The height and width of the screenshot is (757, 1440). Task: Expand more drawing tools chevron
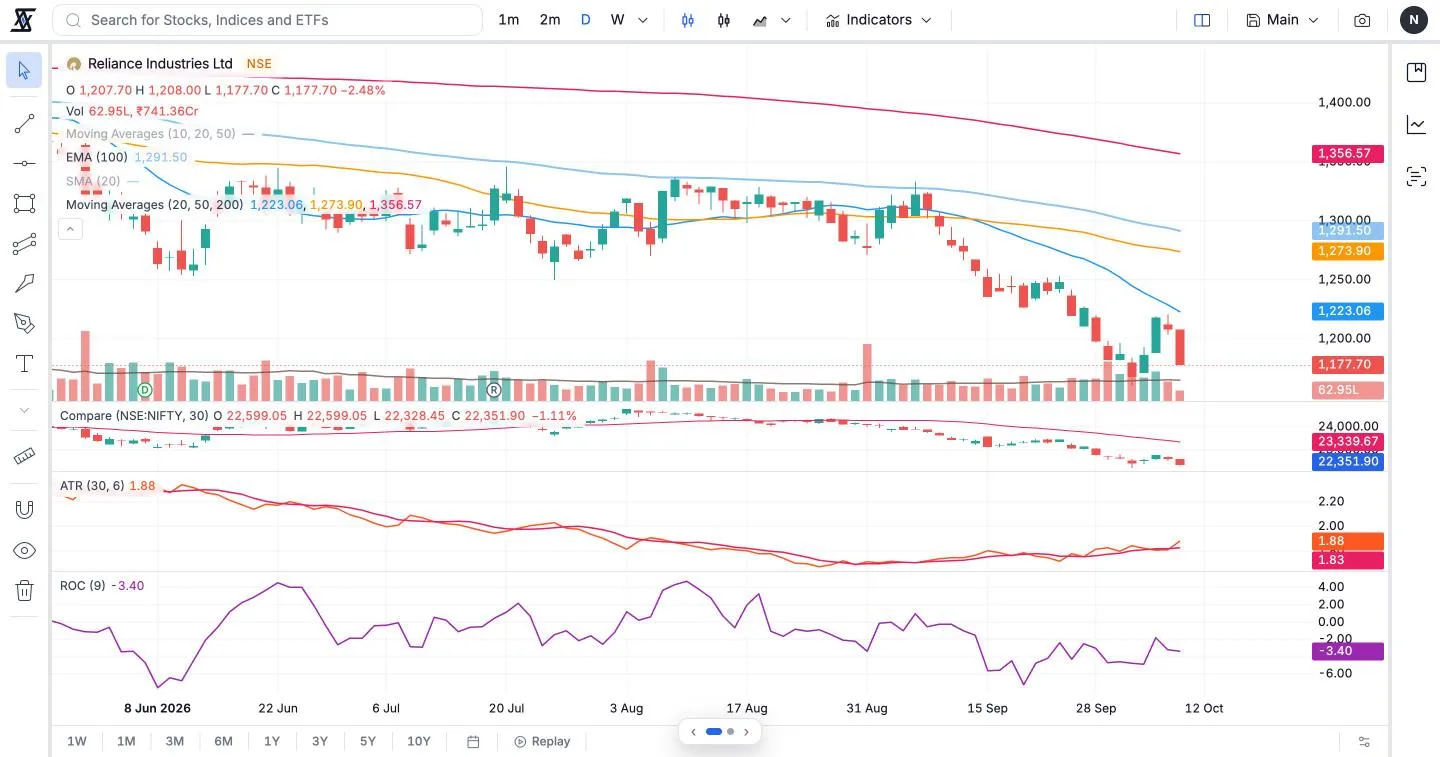tap(24, 410)
